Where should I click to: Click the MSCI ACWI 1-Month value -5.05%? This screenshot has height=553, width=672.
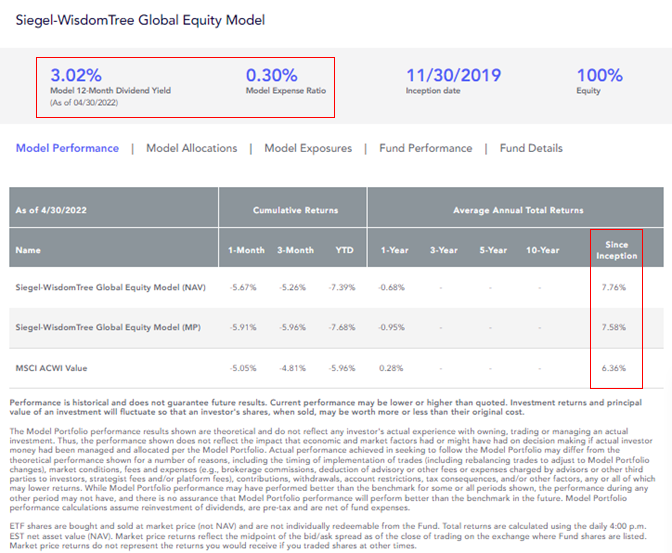point(243,368)
